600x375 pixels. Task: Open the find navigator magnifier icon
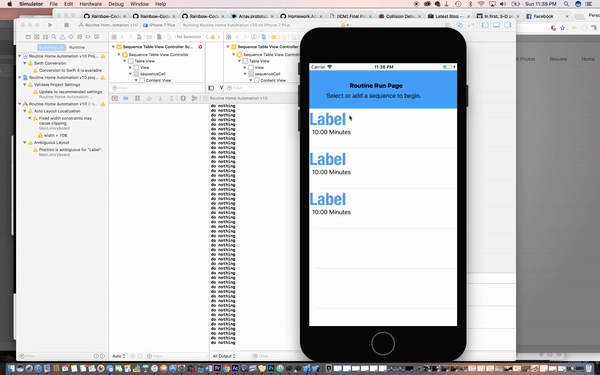point(54,37)
